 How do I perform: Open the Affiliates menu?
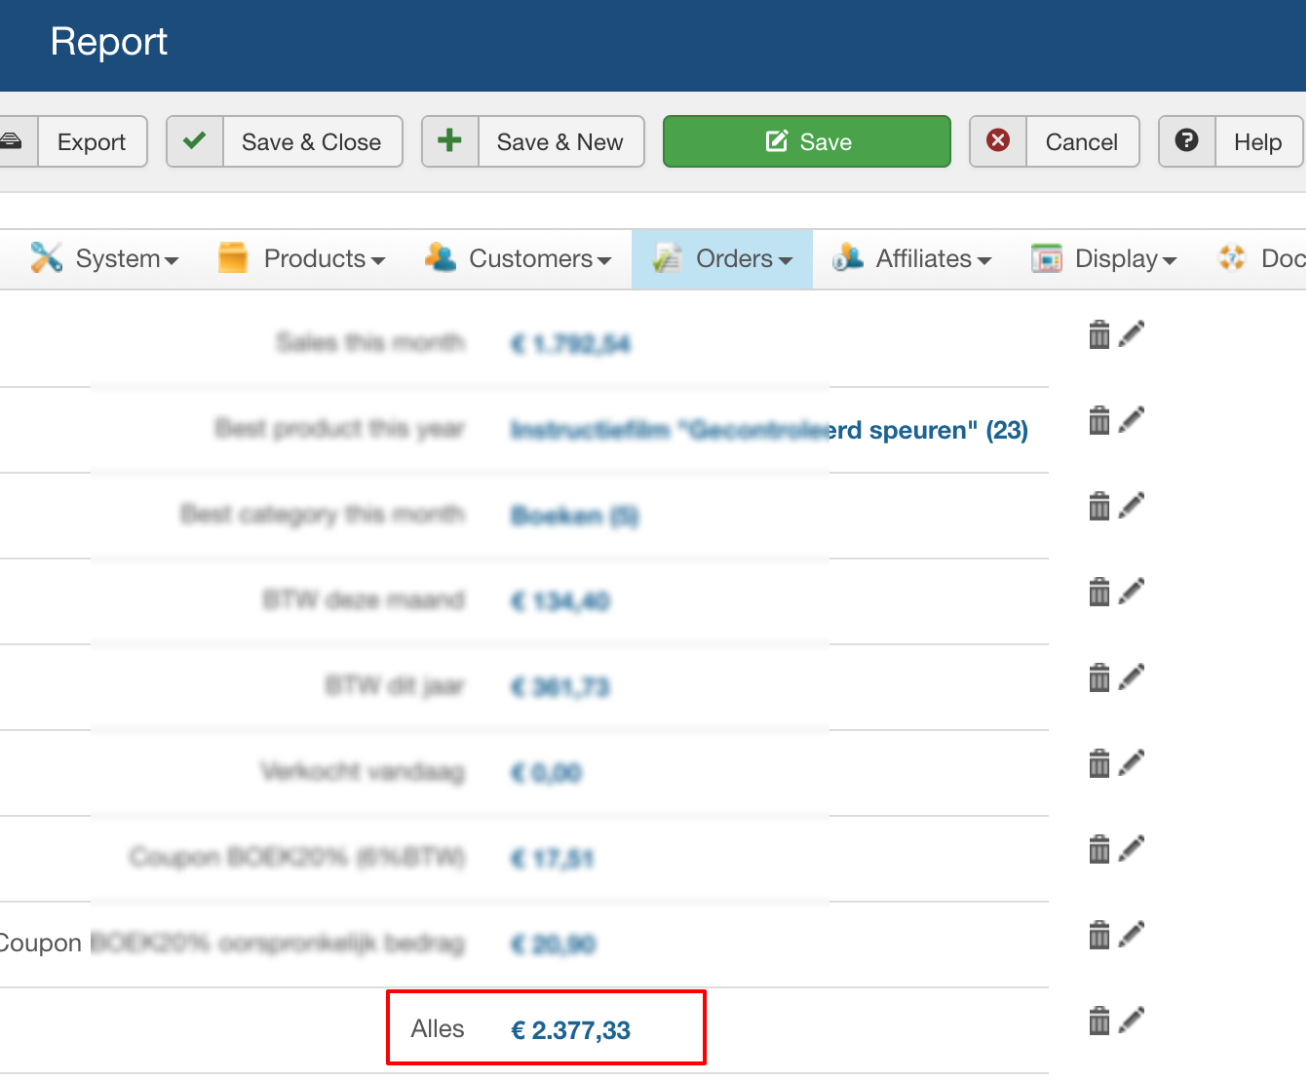click(912, 259)
